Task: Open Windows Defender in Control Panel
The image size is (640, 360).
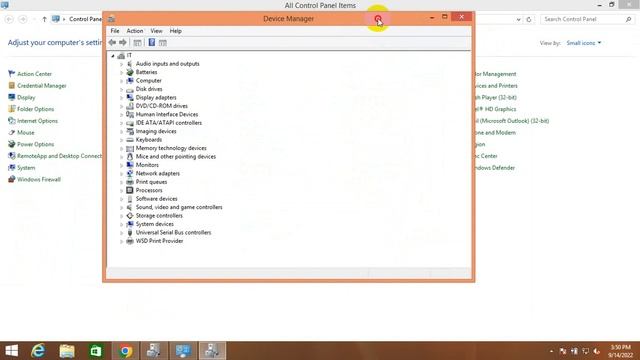Action: 494,168
